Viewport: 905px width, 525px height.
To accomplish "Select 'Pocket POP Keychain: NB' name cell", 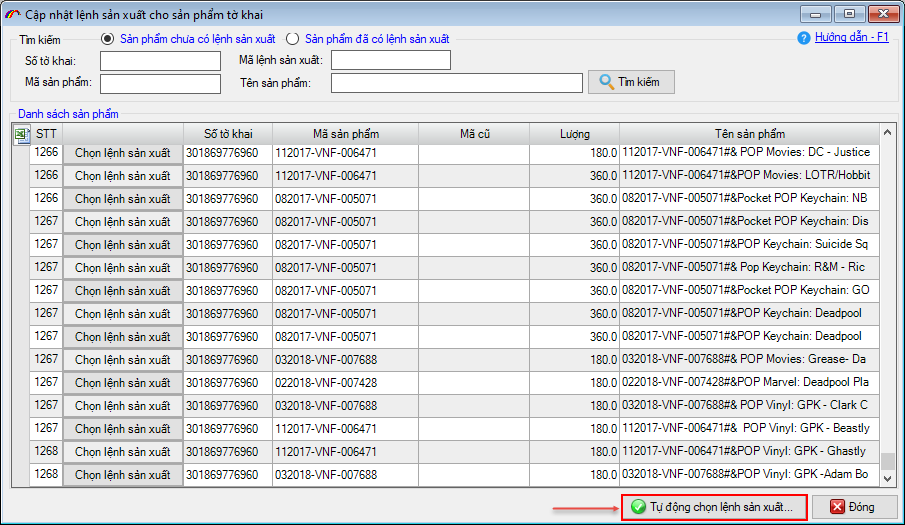I will coord(750,198).
